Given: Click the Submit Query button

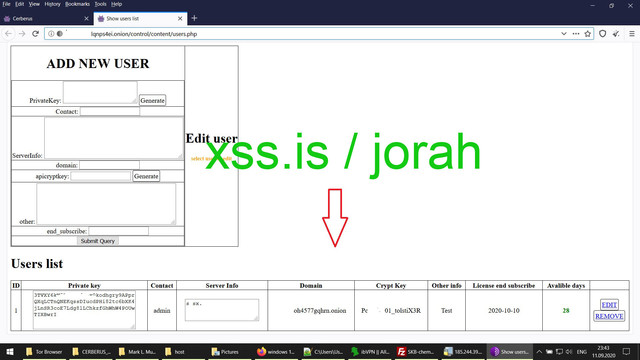Looking at the screenshot, I should pyautogui.click(x=98, y=241).
